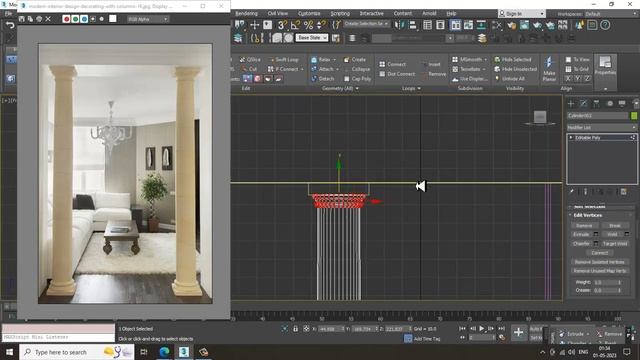Open the Arnold menu
The height and width of the screenshot is (360, 640).
tap(429, 13)
